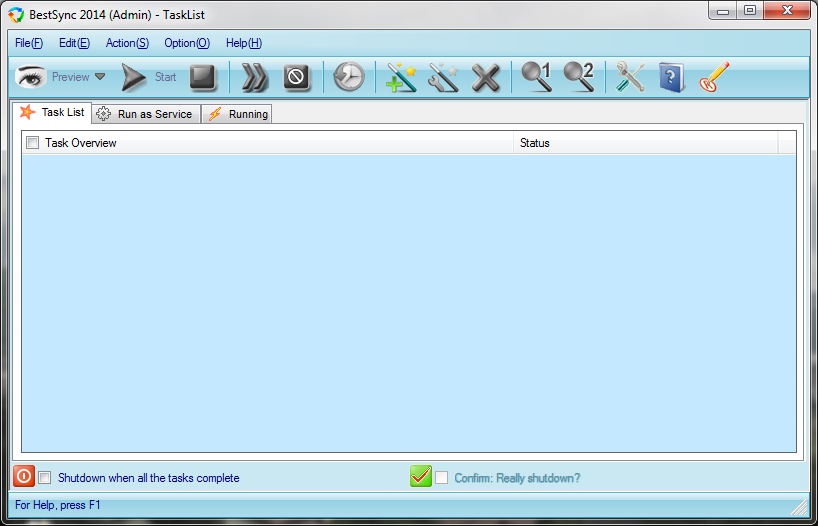Image resolution: width=818 pixels, height=526 pixels.
Task: Enable Shutdown when all tasks complete
Action: click(45, 477)
